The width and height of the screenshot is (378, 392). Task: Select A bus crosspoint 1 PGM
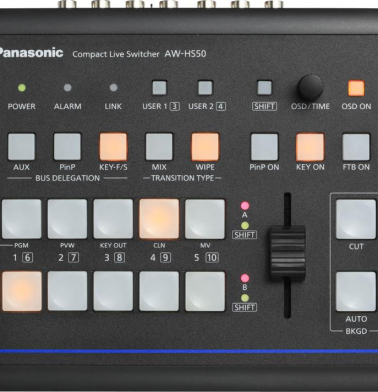pyautogui.click(x=21, y=219)
